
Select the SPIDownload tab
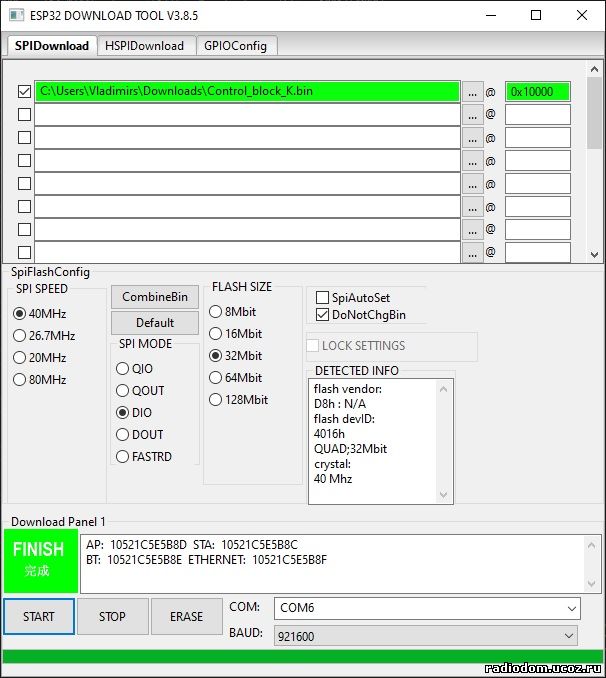pos(51,45)
